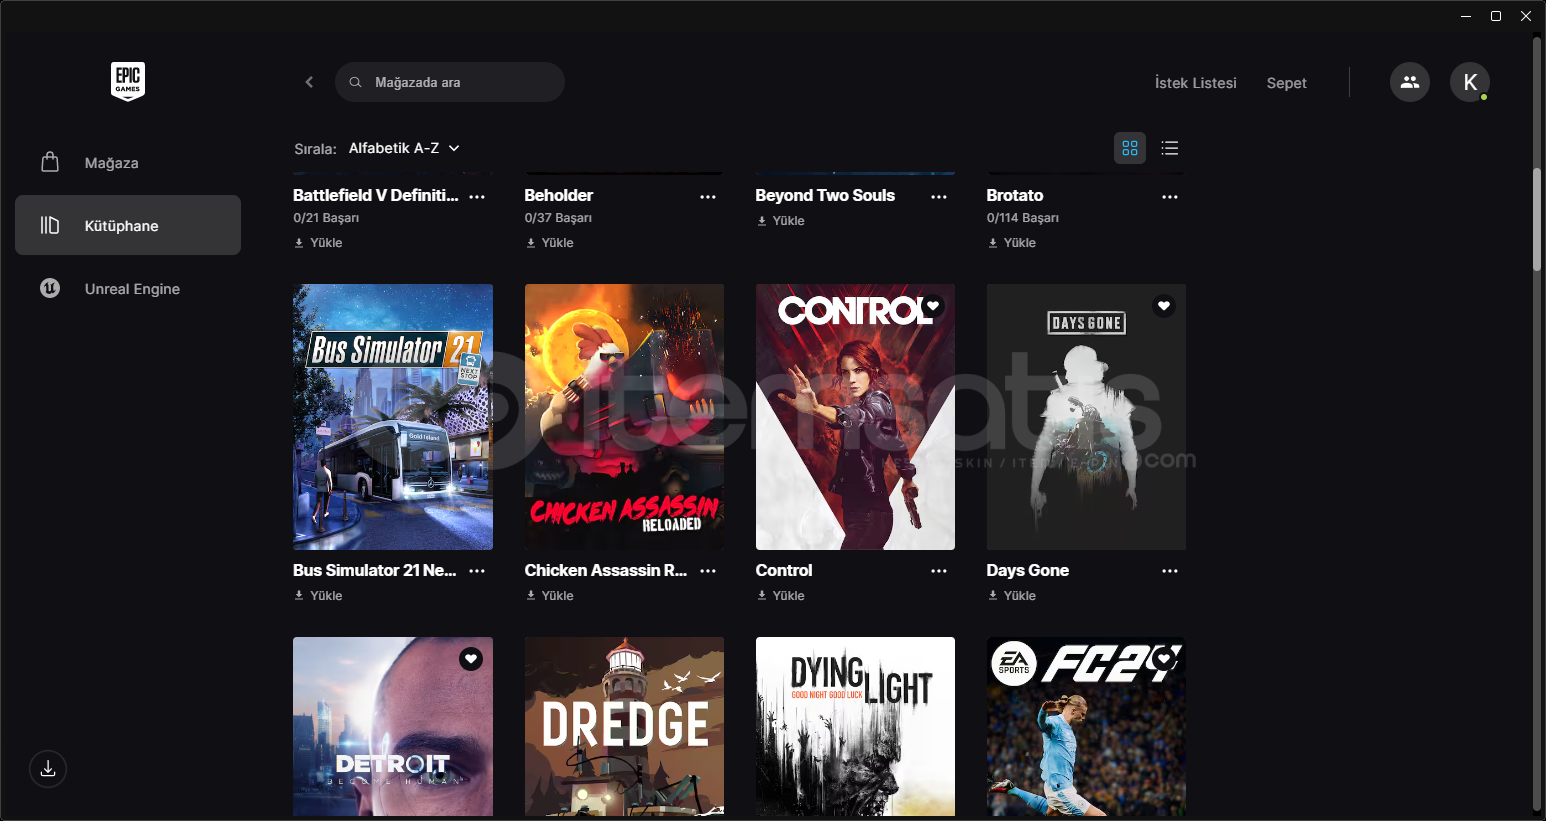
Task: Open options menu for Bus Simulator 21
Action: point(477,571)
